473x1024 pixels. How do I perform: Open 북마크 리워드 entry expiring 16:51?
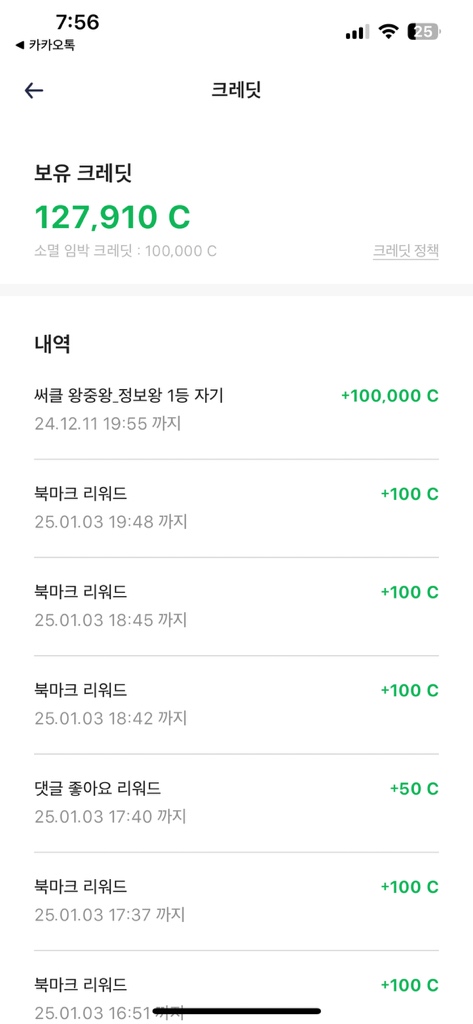(x=236, y=987)
